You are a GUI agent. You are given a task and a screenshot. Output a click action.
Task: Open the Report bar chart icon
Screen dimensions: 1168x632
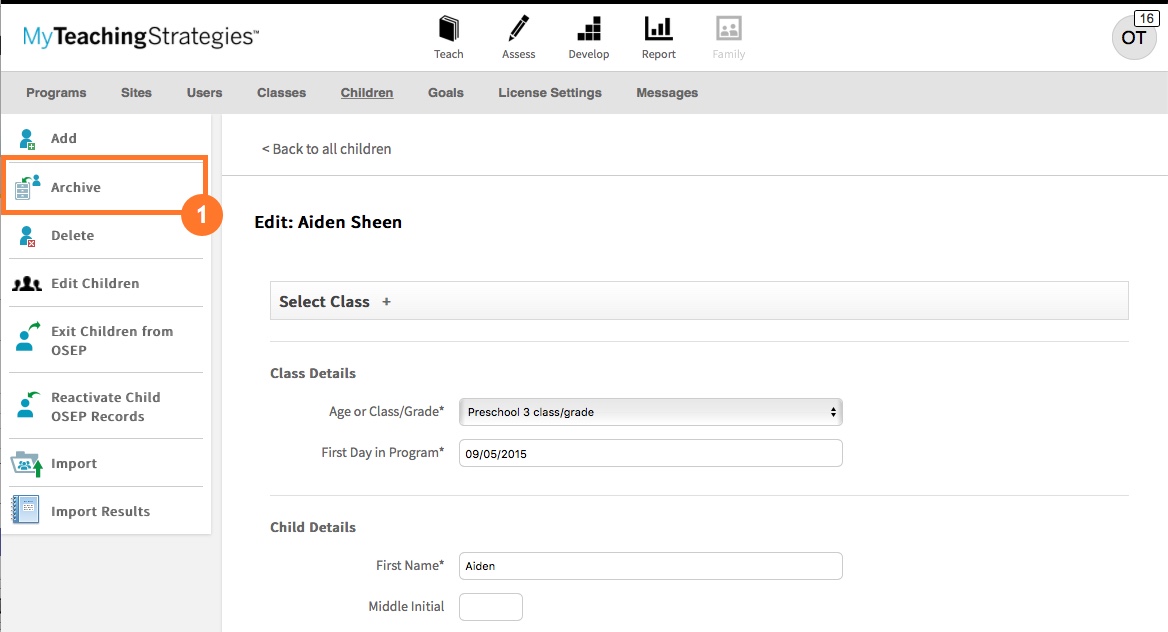coord(658,28)
